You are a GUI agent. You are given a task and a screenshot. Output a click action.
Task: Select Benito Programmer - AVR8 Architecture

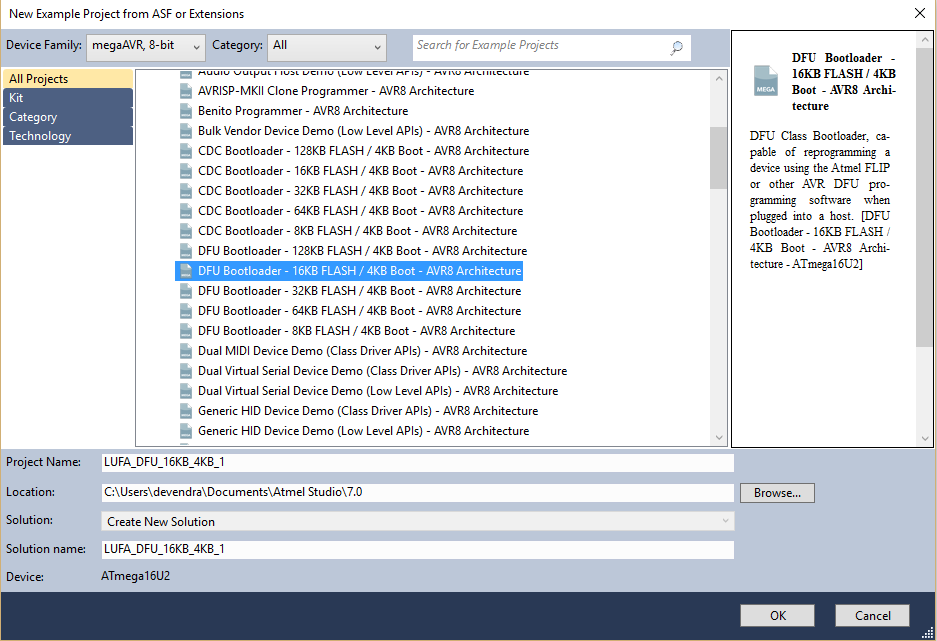(x=303, y=111)
